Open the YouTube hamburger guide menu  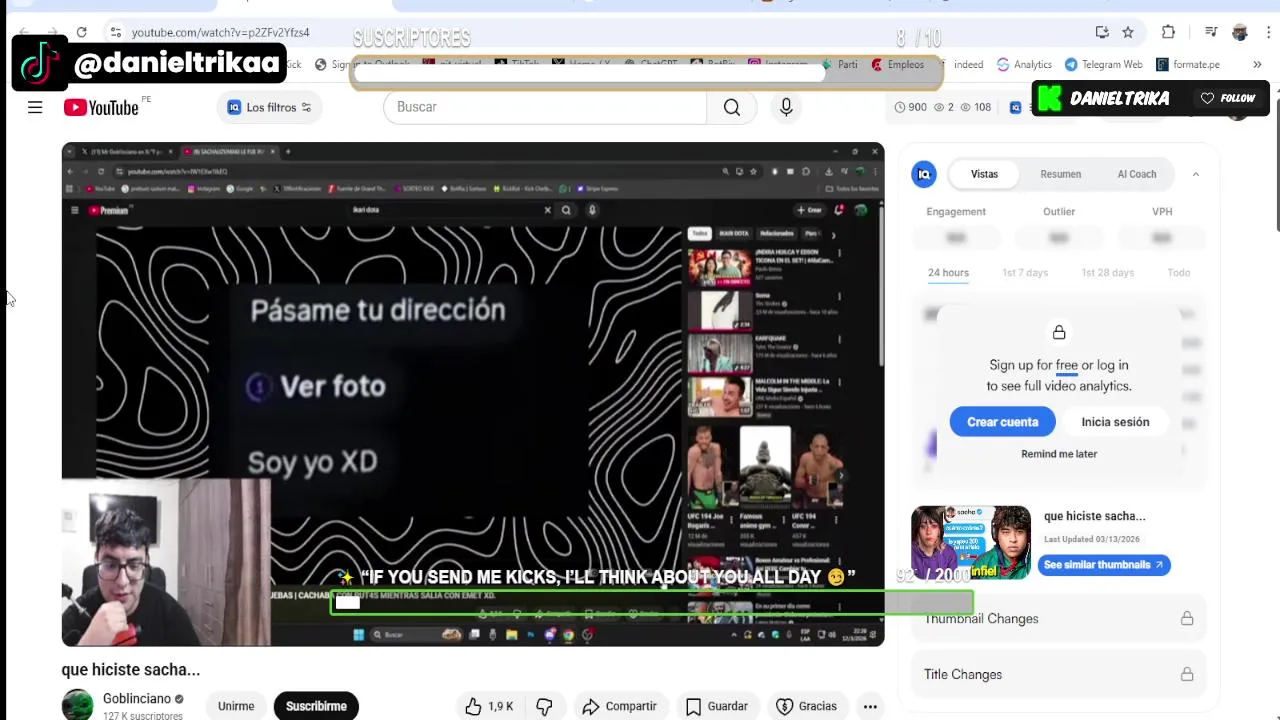pos(35,107)
